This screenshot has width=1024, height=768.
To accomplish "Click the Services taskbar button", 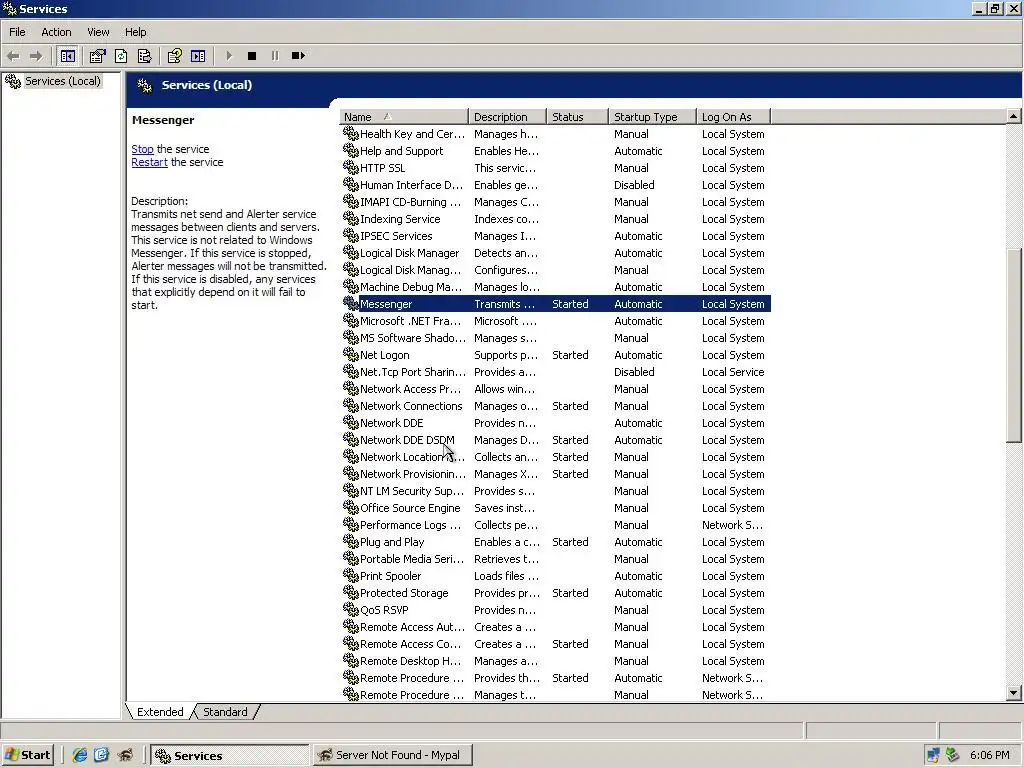I will [229, 755].
